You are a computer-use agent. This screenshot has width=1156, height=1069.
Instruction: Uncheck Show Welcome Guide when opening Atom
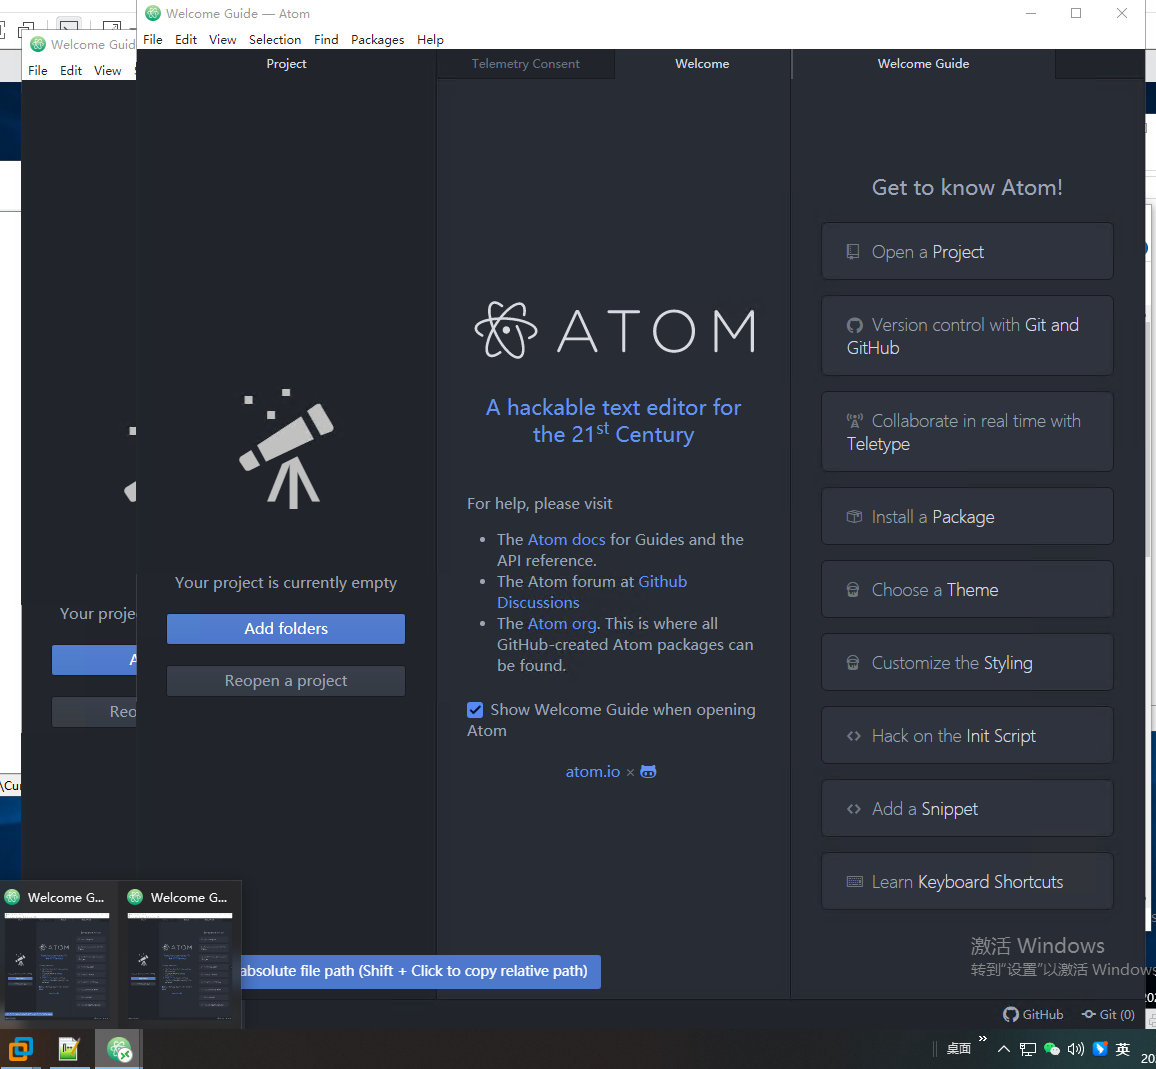(475, 710)
